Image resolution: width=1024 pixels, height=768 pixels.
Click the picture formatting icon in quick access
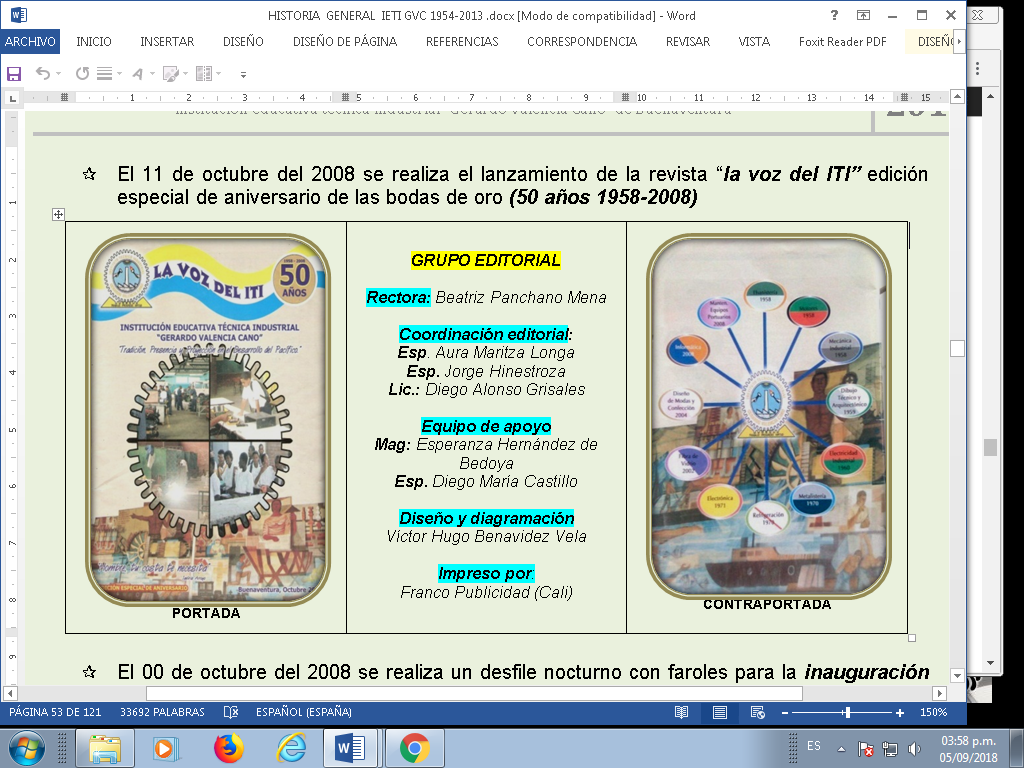point(170,74)
